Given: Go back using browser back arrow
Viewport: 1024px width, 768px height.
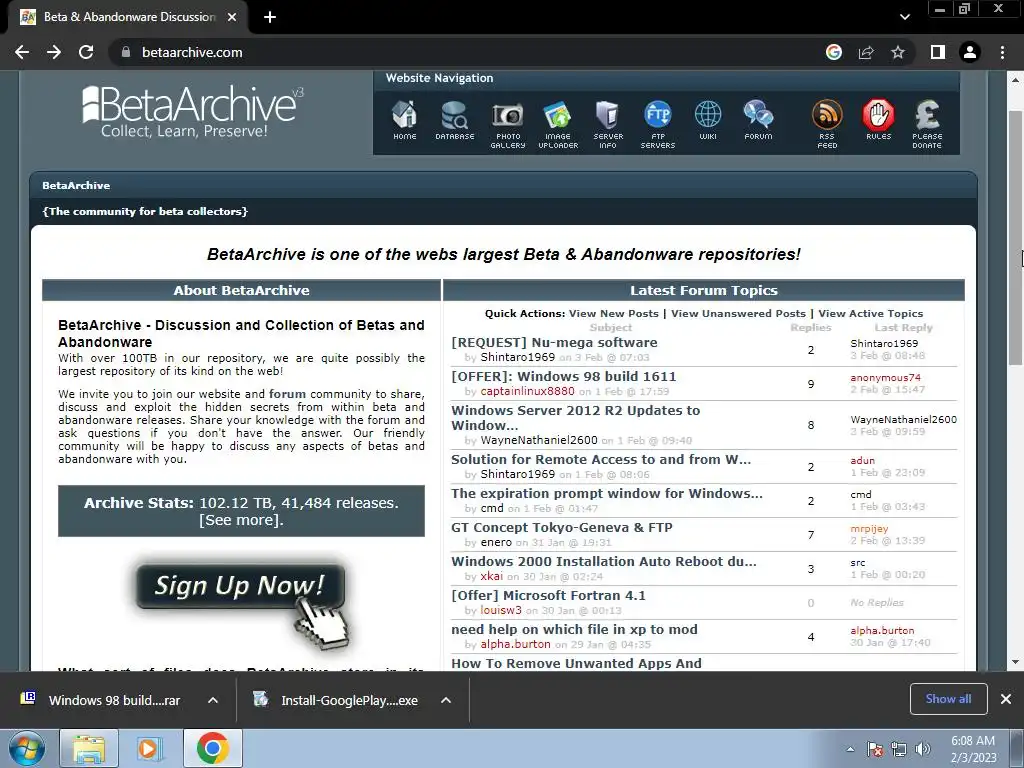Looking at the screenshot, I should 22,52.
